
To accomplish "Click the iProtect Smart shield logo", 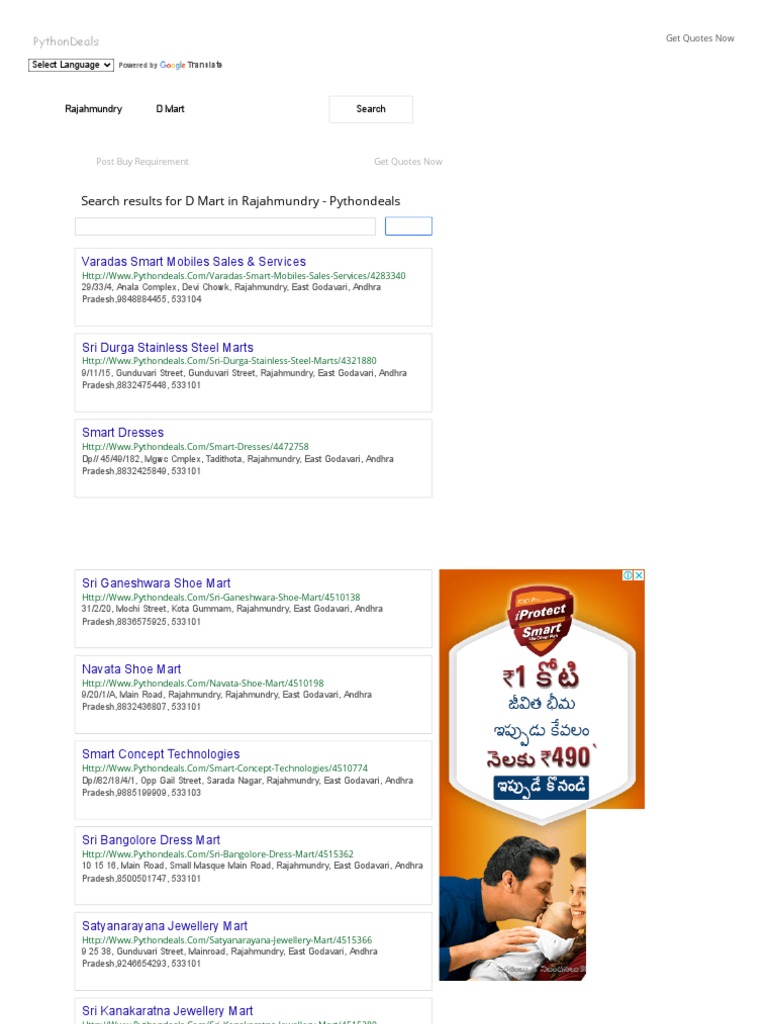I will tap(539, 620).
